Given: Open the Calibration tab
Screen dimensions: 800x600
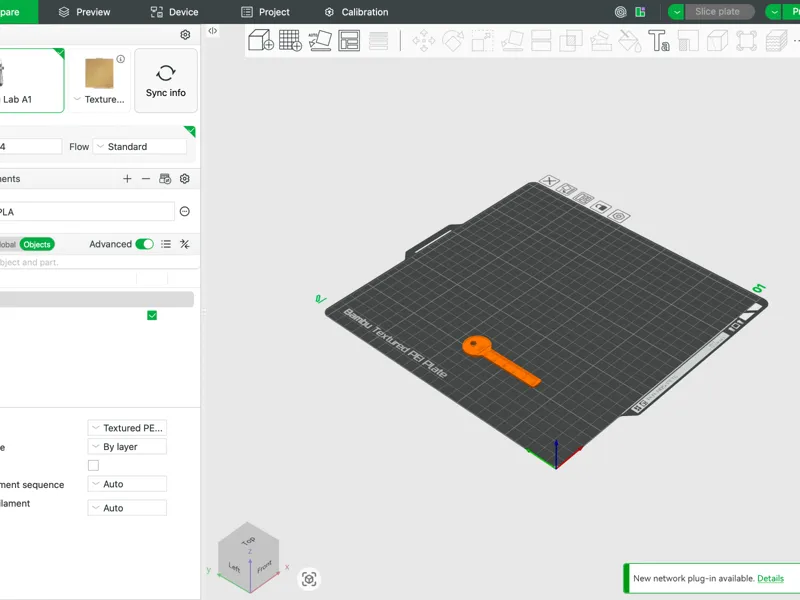Looking at the screenshot, I should (357, 12).
